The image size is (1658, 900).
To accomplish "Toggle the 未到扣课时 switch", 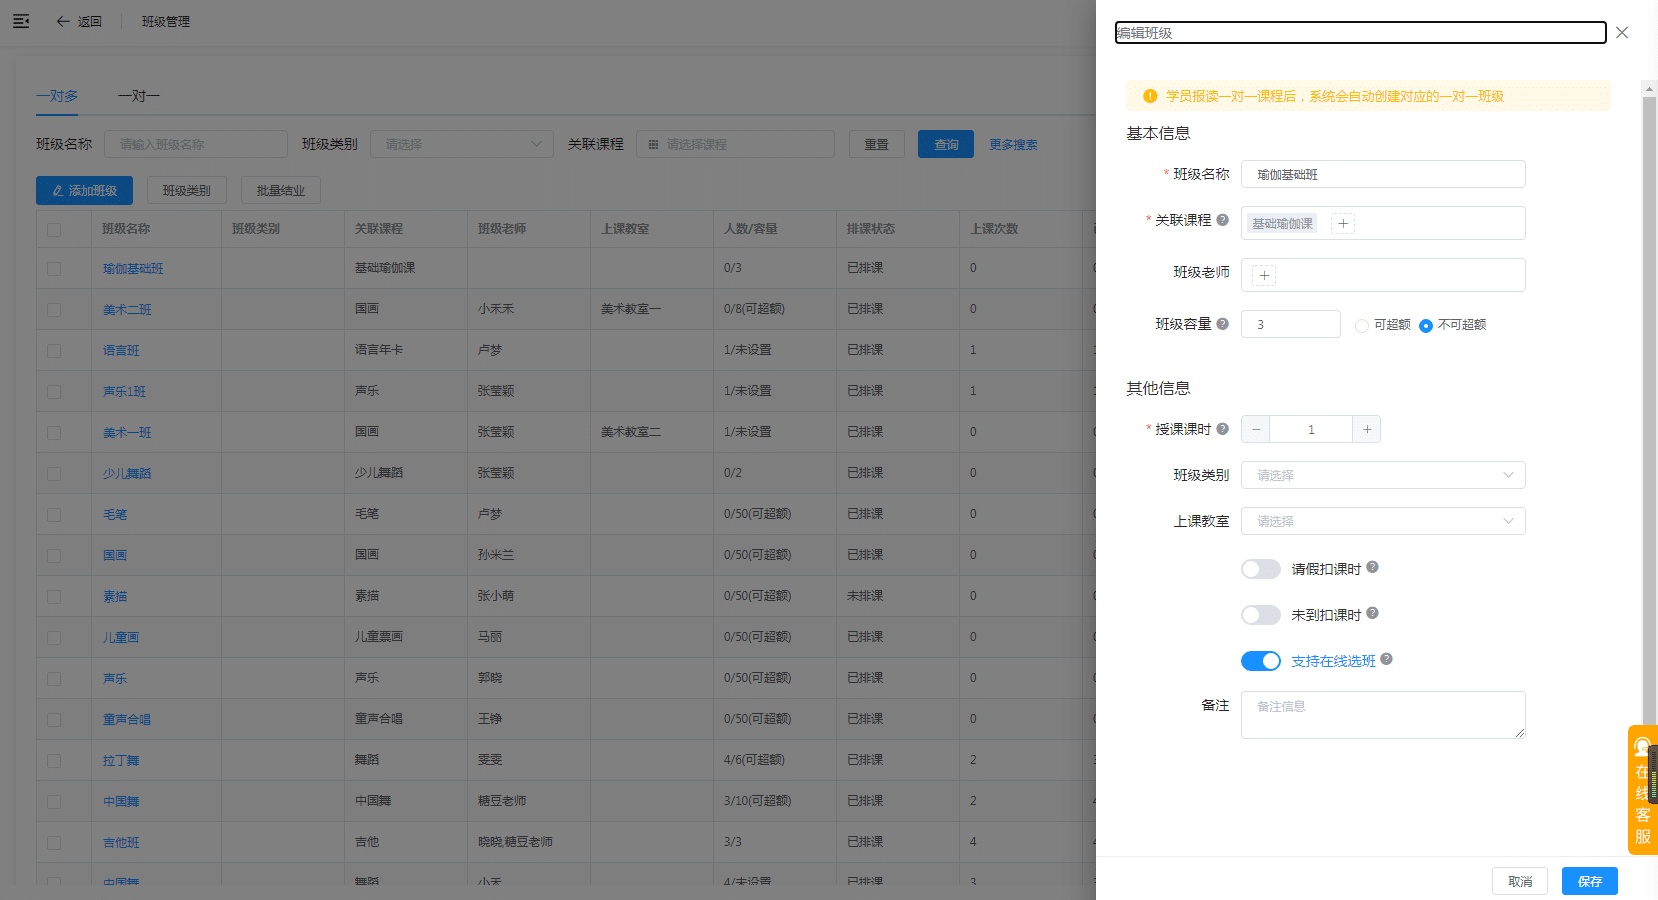I will (1260, 615).
